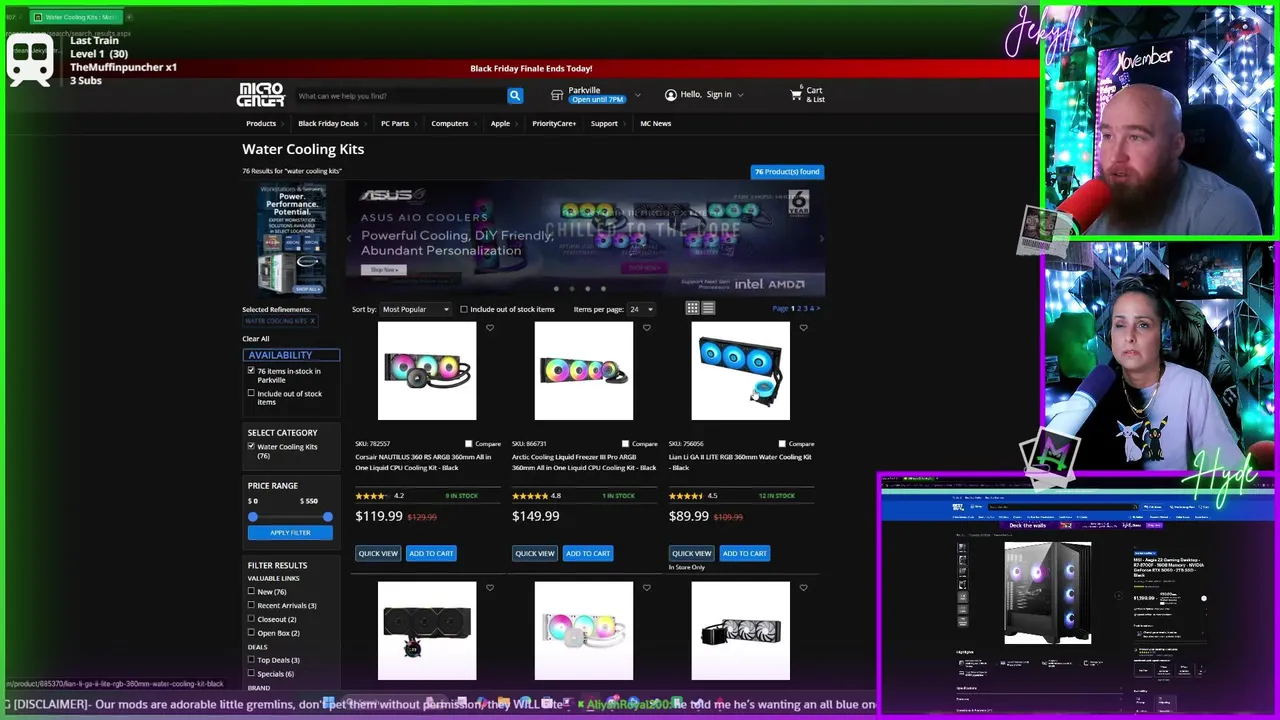This screenshot has height=720, width=1280.
Task: Add Arctic Liquid Freezer III to cart
Action: click(588, 553)
